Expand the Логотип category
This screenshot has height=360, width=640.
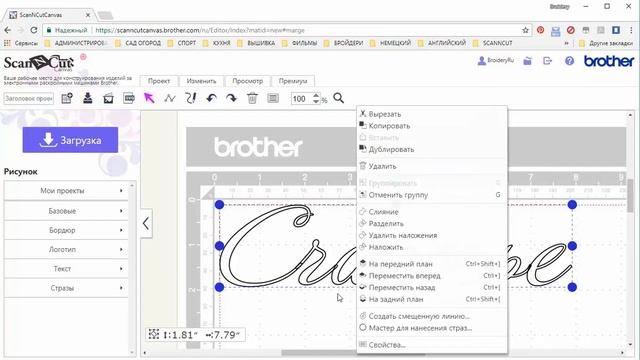[66, 249]
